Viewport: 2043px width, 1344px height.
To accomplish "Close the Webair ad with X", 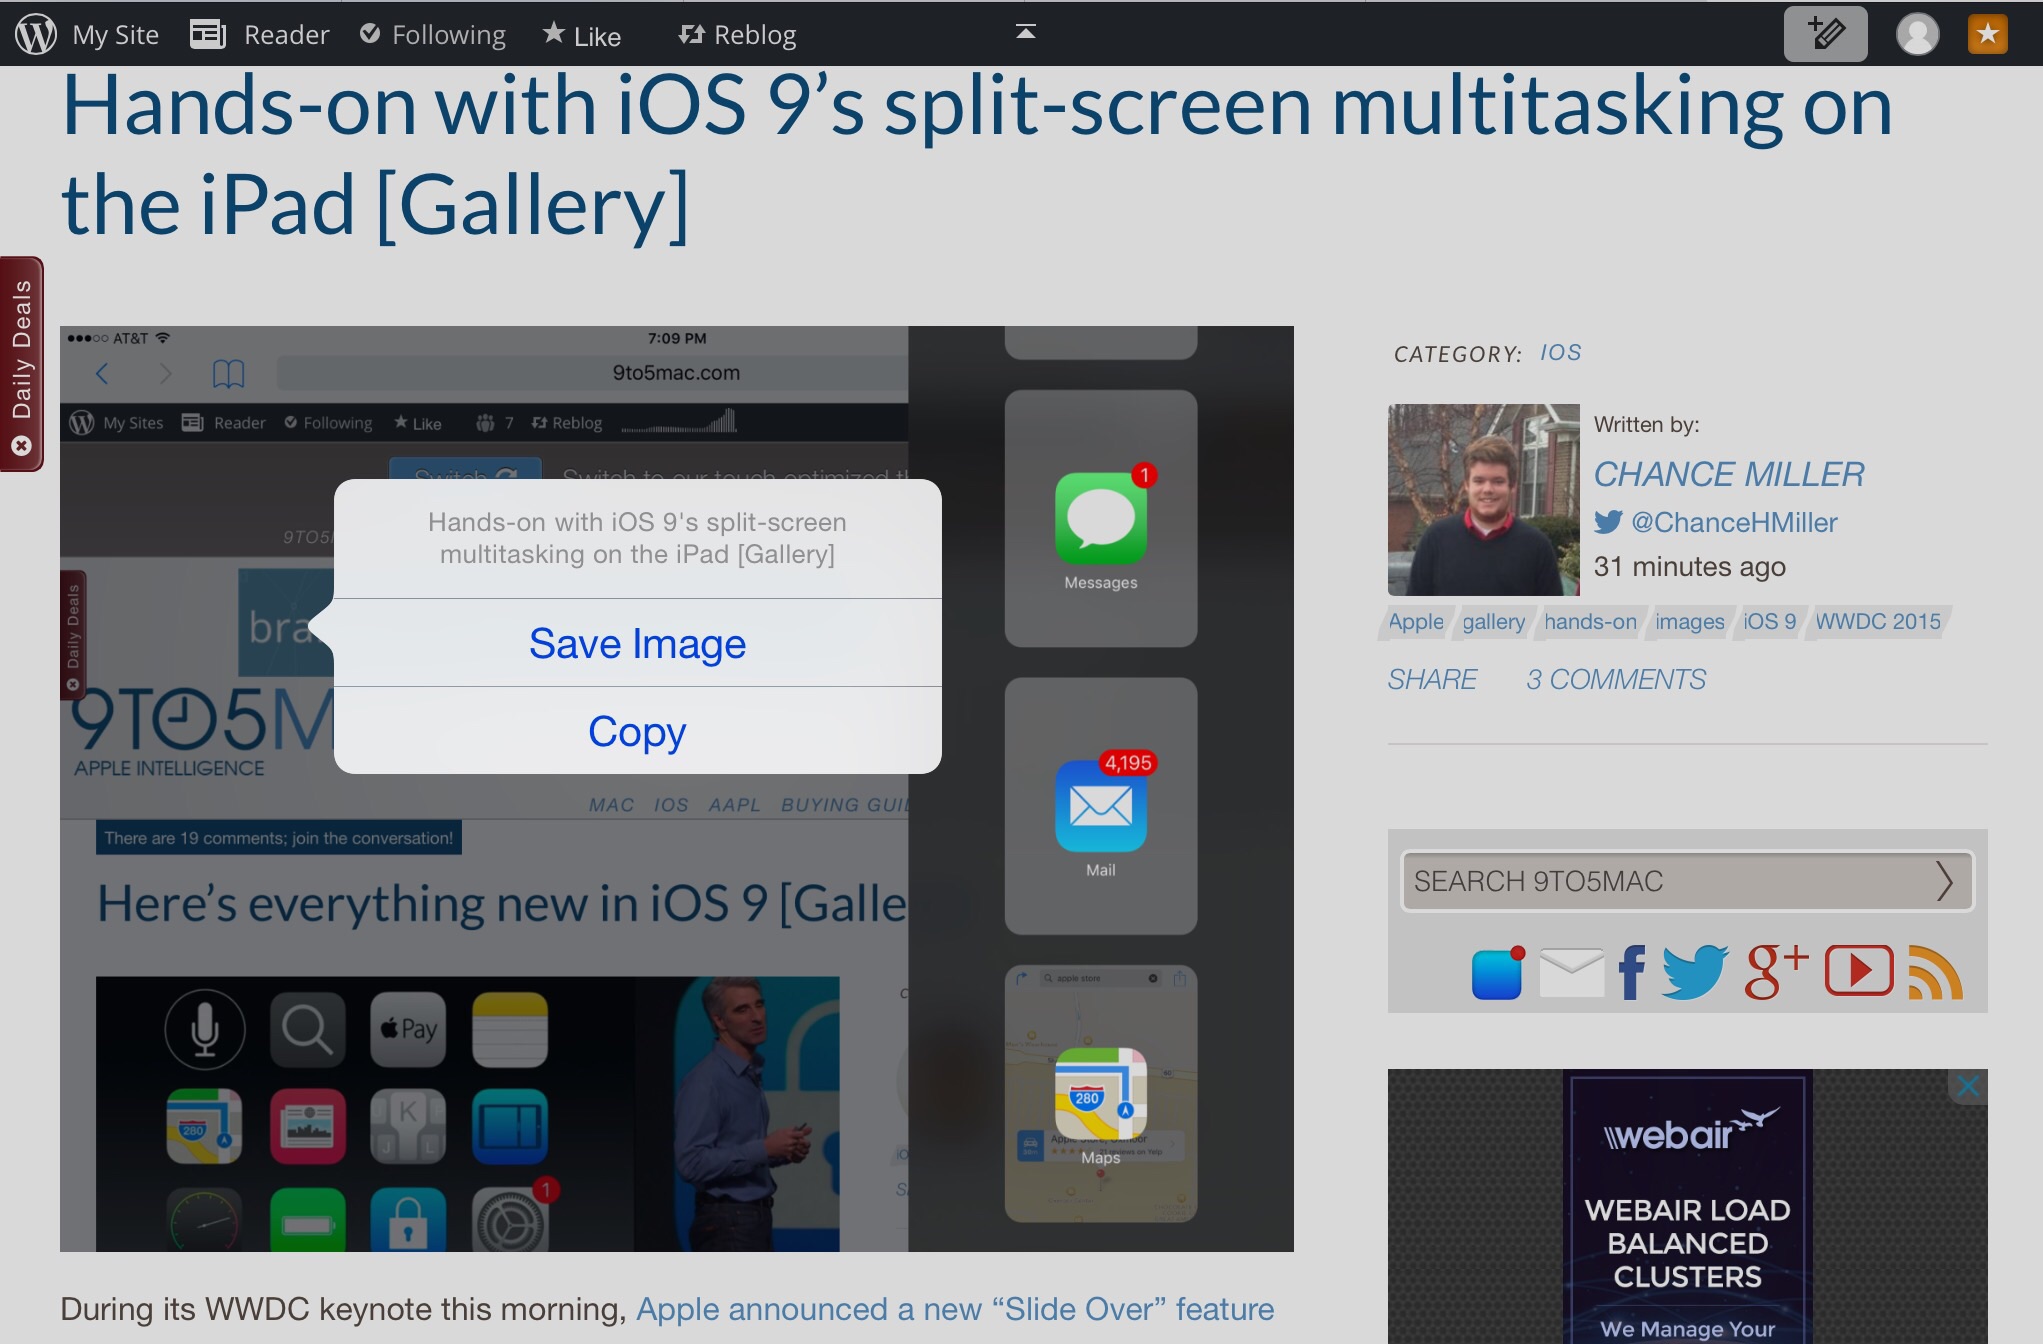I will 1967,1087.
